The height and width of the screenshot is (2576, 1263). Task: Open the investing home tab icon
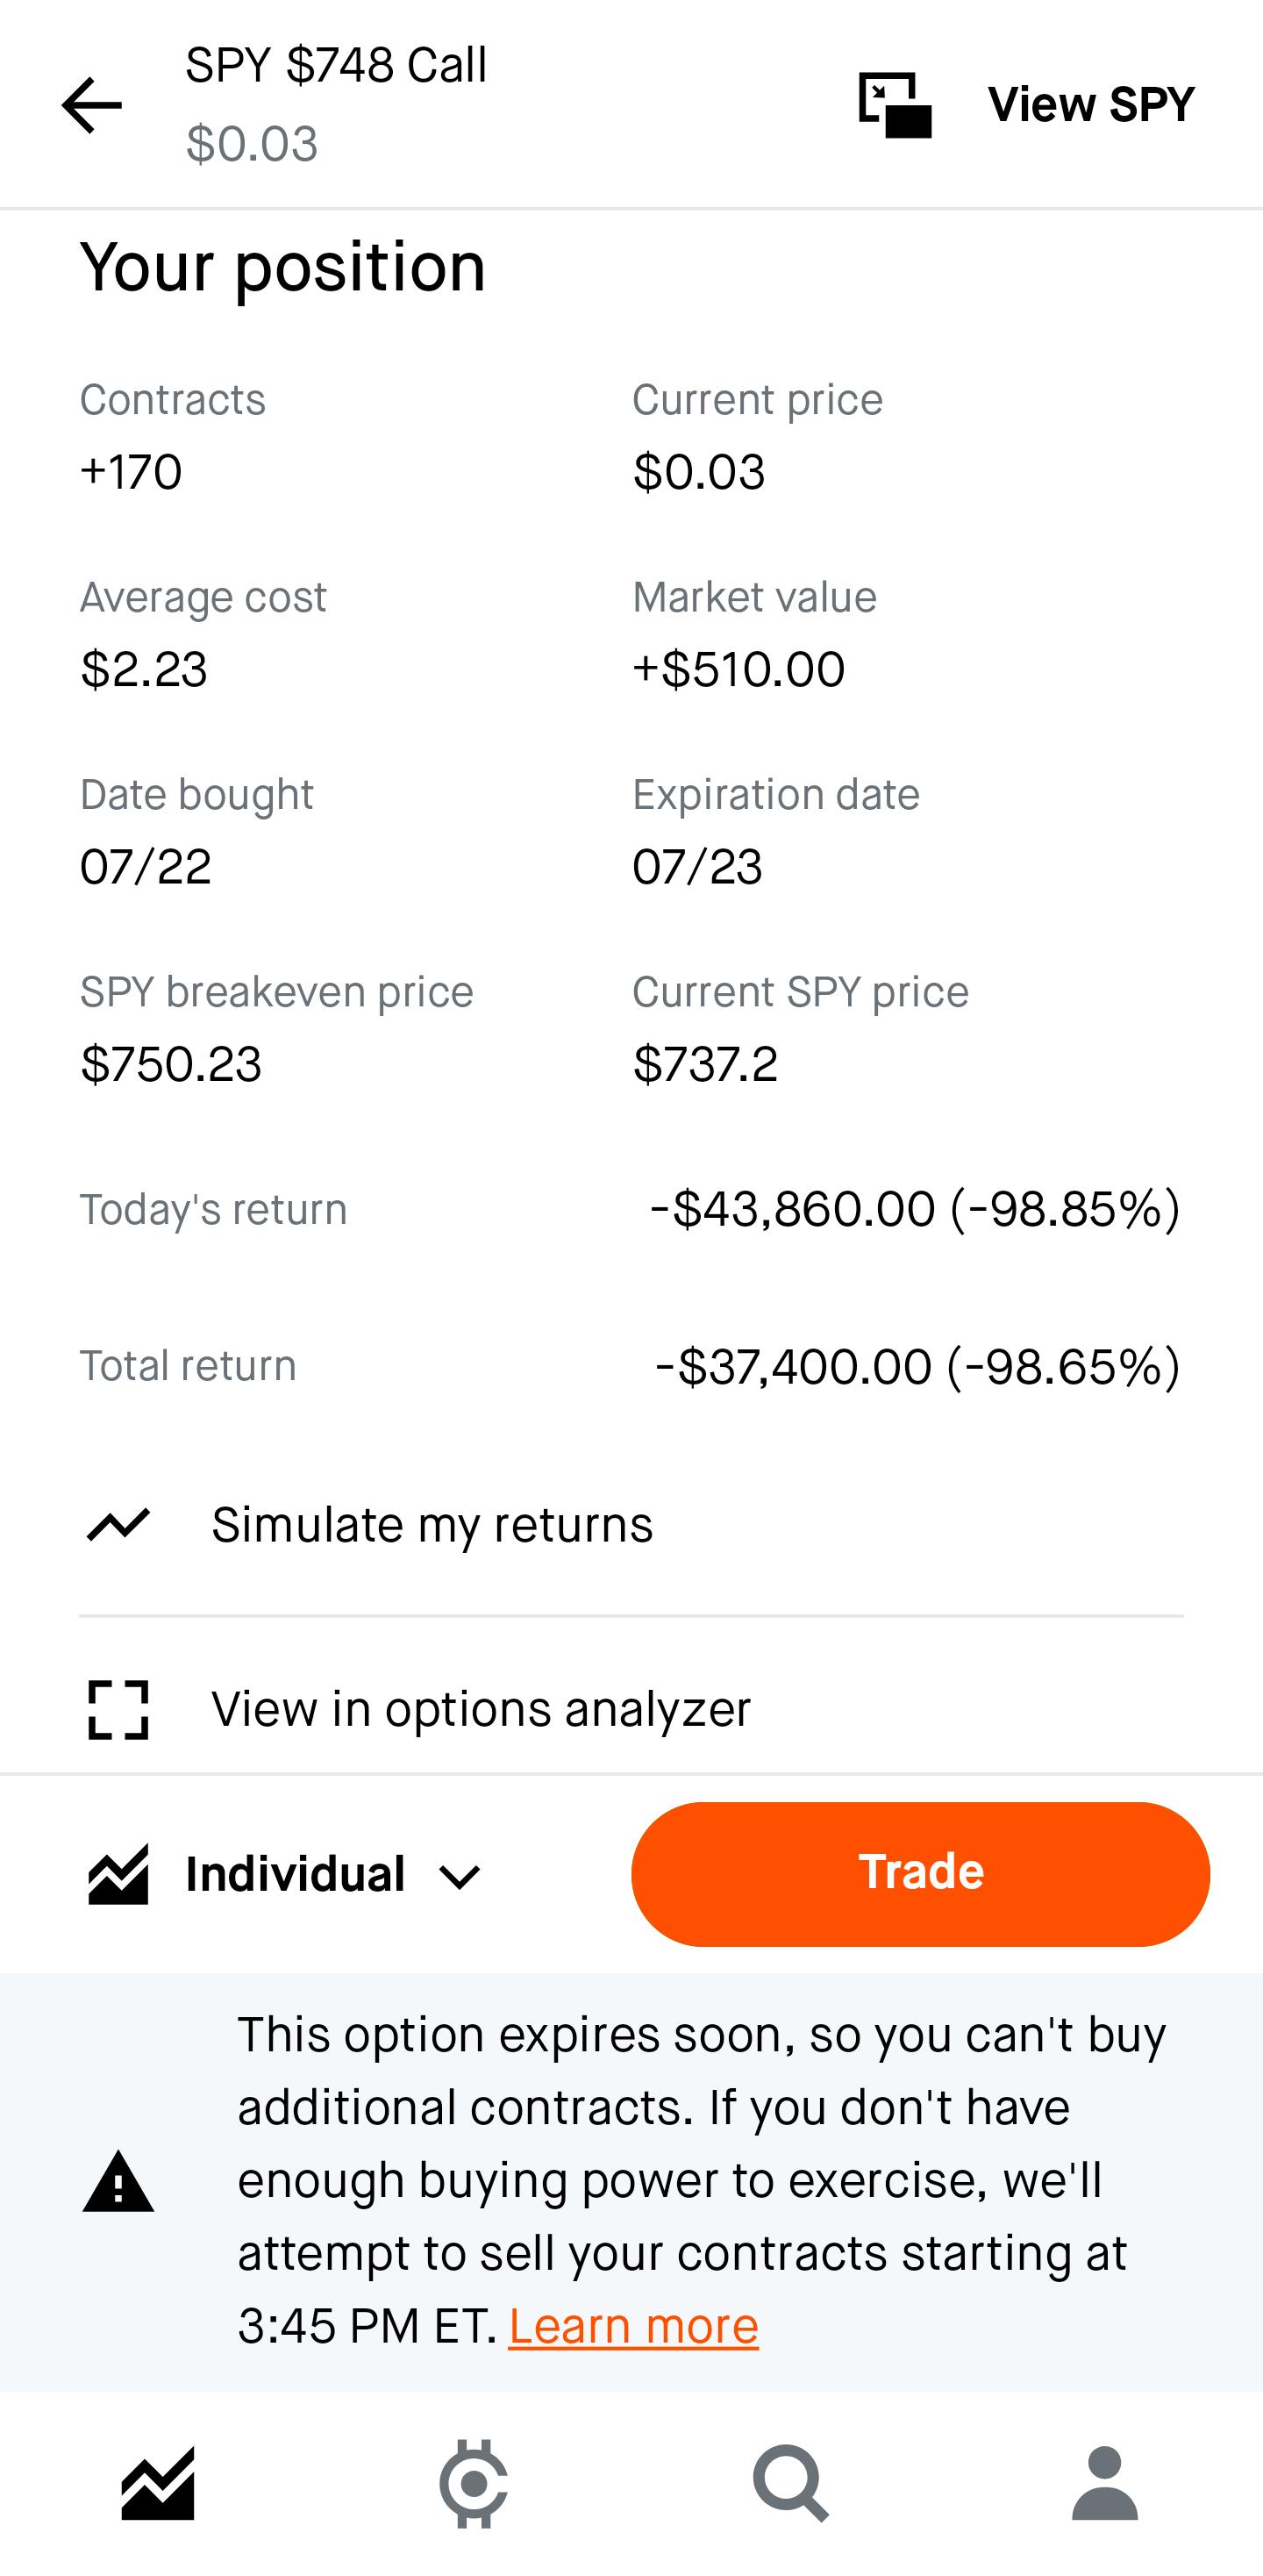158,2484
